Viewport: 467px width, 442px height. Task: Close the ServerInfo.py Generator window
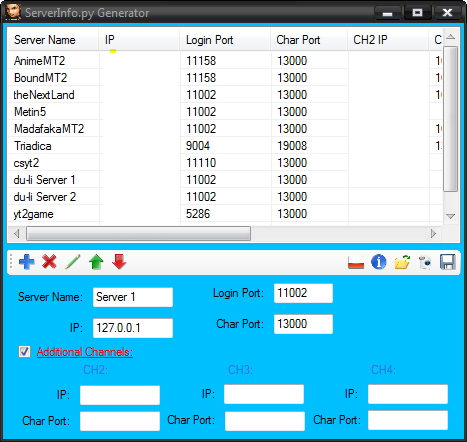pyautogui.click(x=447, y=13)
